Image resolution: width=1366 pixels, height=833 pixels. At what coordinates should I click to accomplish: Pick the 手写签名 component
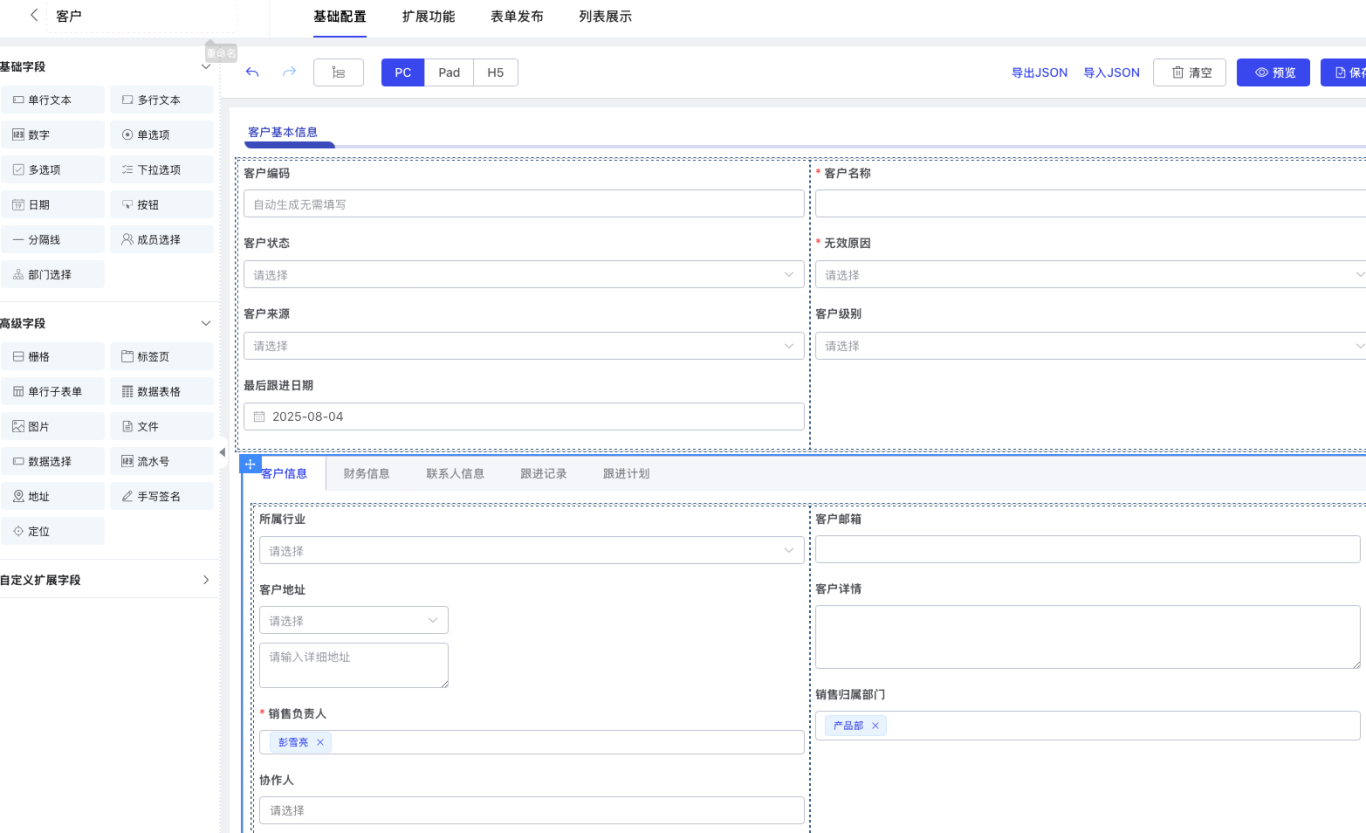tap(162, 497)
